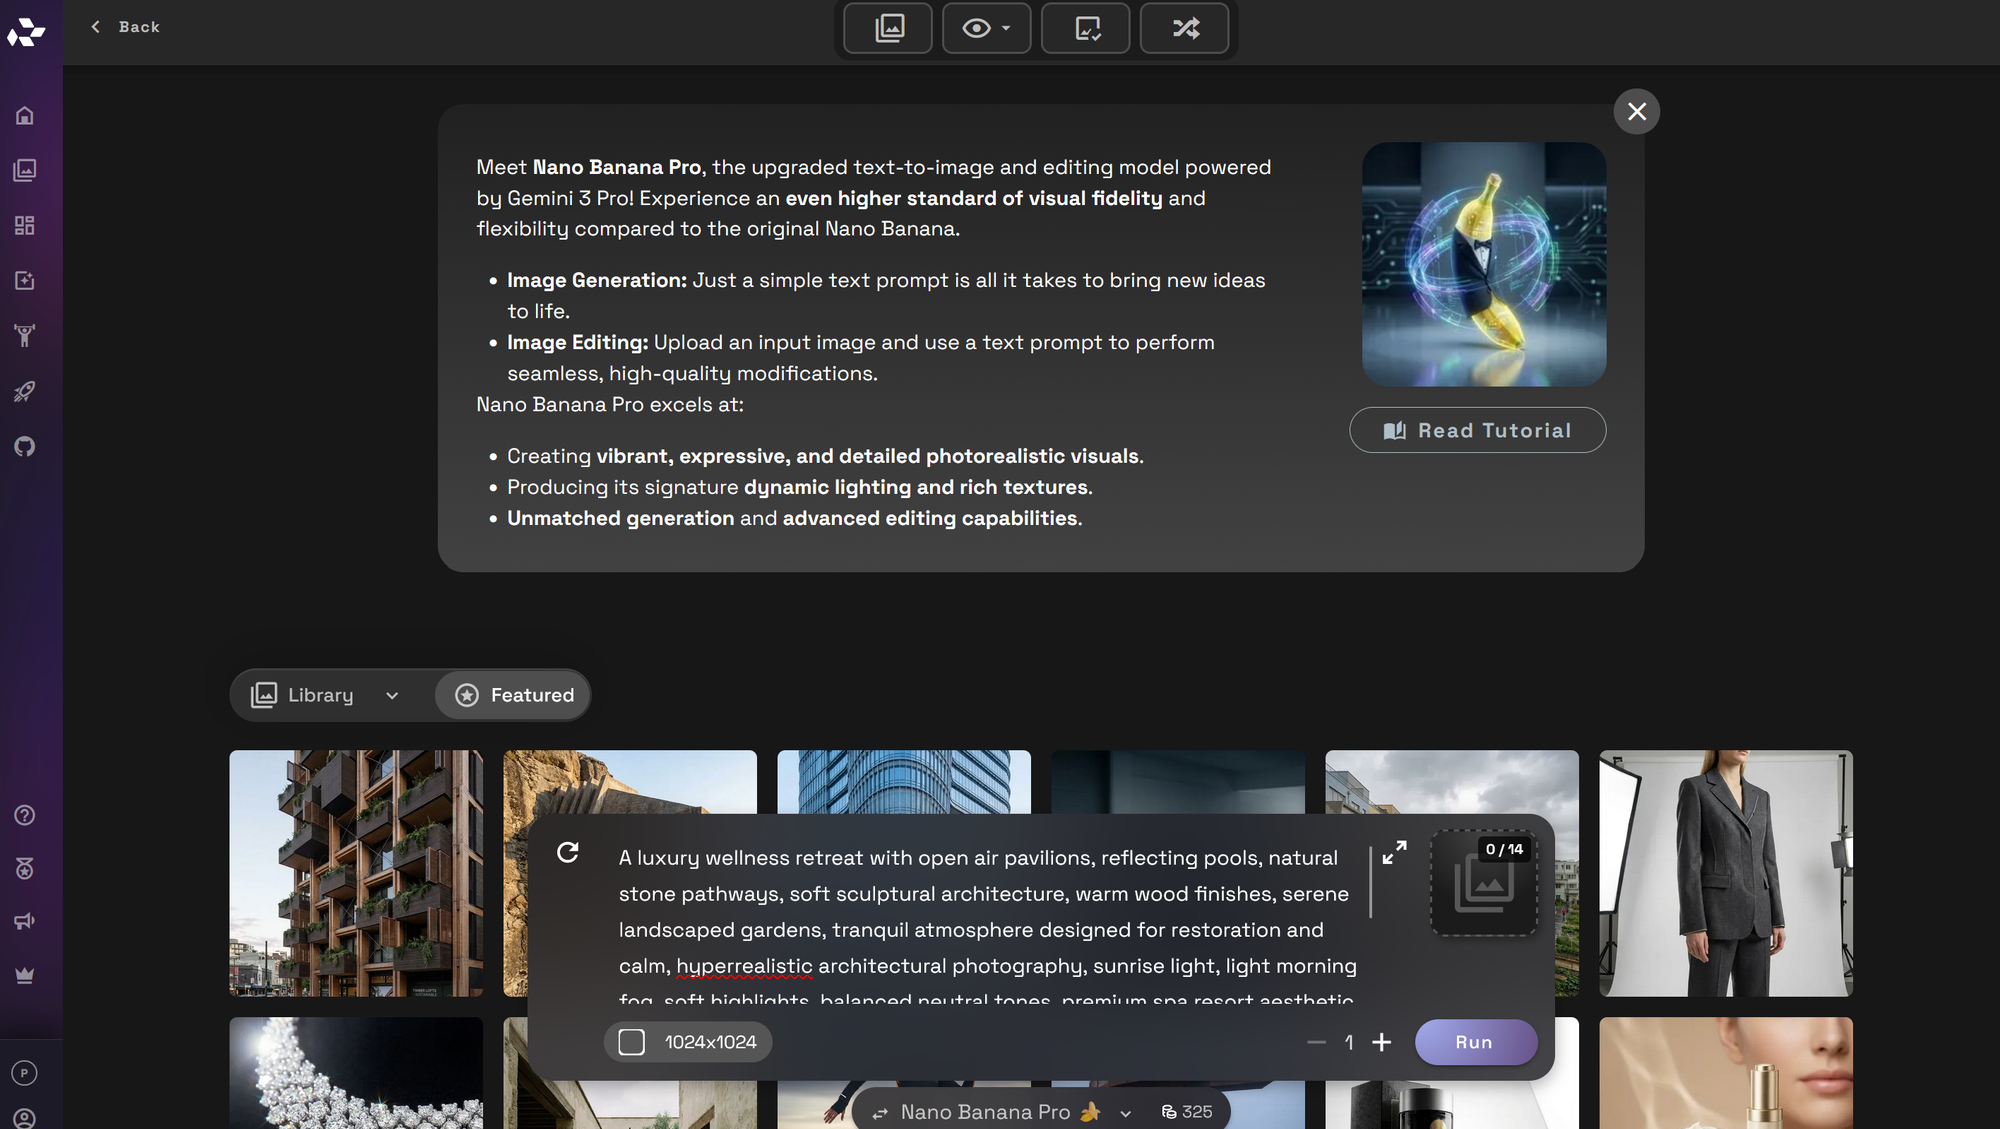Image resolution: width=2000 pixels, height=1129 pixels.
Task: Select the apps grid icon in sidebar
Action: point(24,225)
